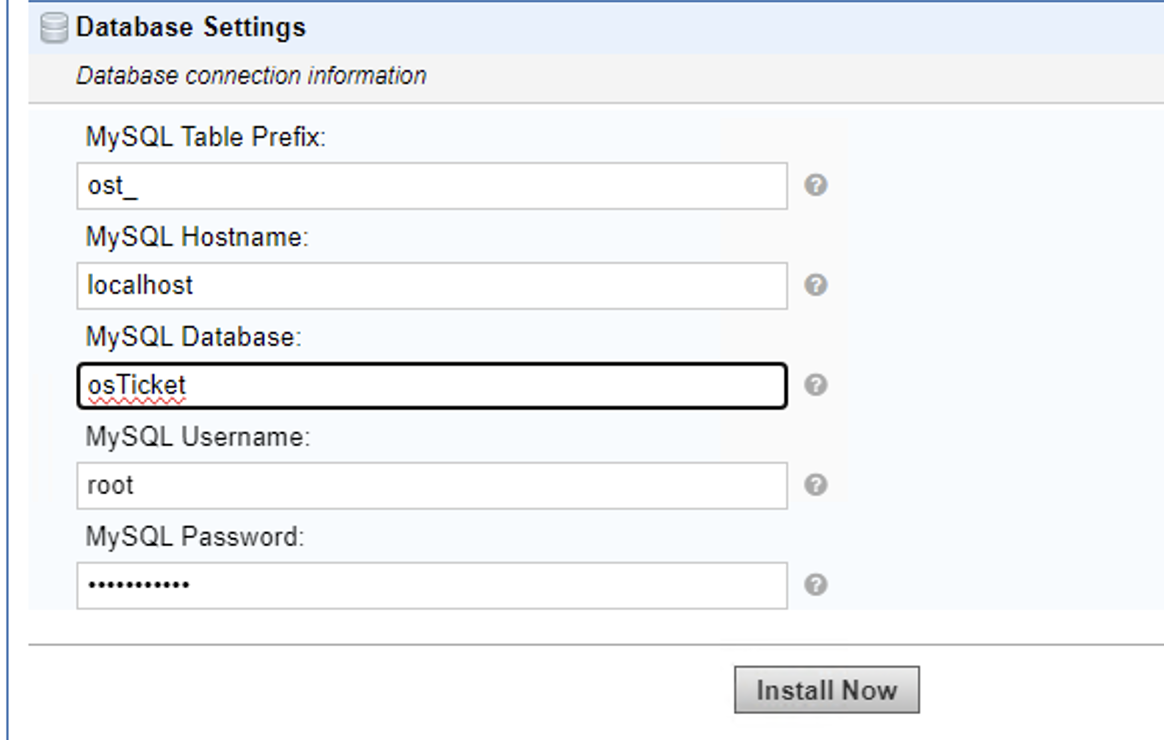Viewport: 1164px width, 740px height.
Task: Click help icon next to MySQL Hostname
Action: point(815,286)
